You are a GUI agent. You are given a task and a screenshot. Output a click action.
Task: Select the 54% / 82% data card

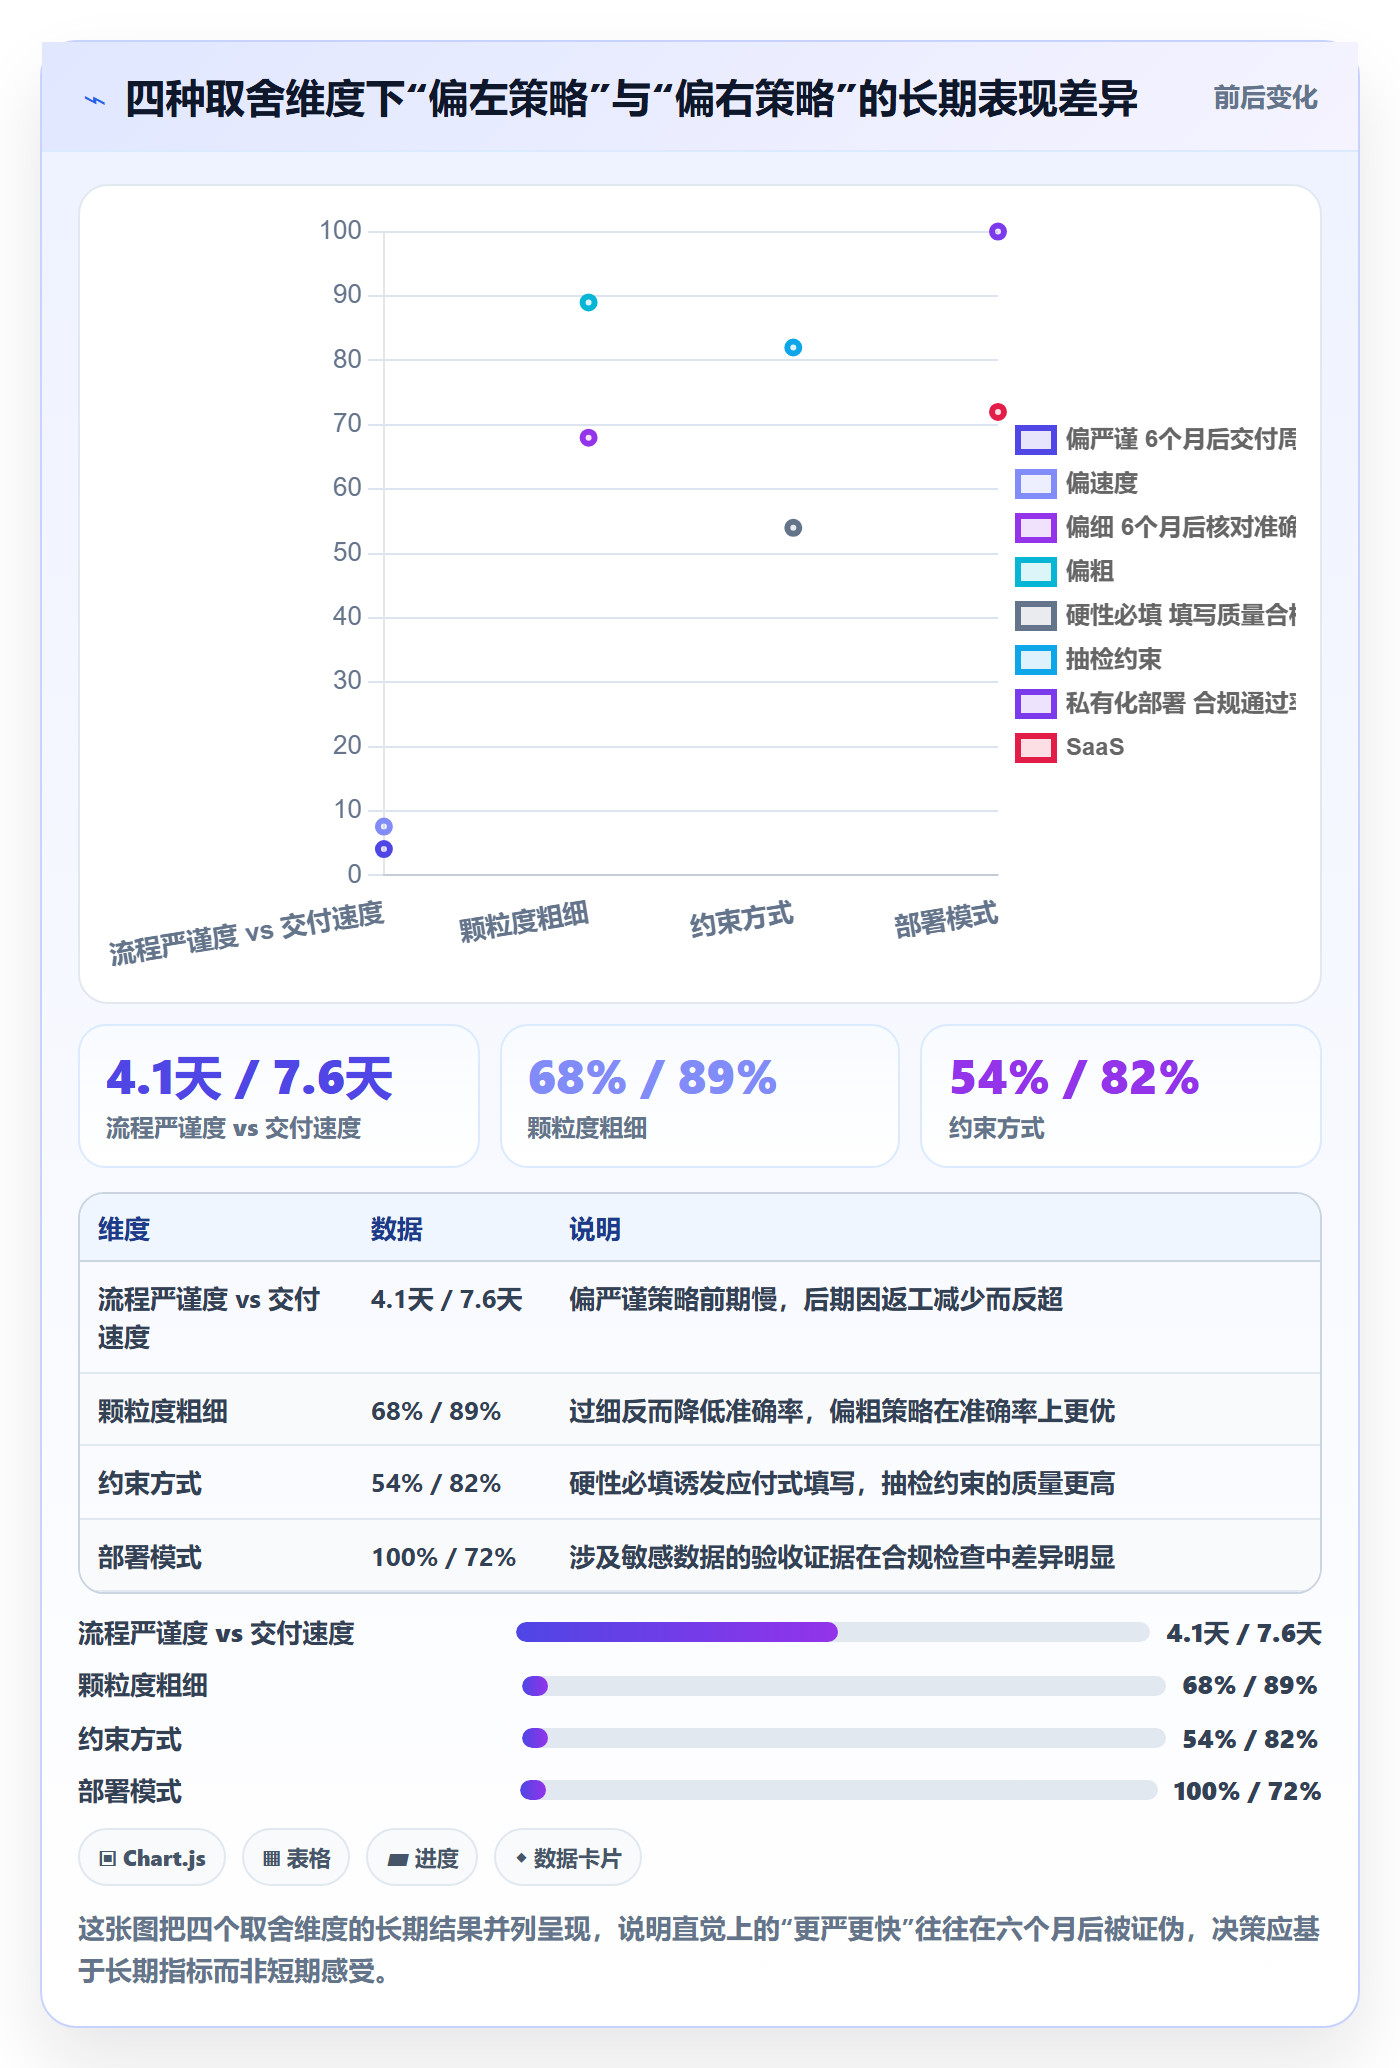pos(1121,1096)
